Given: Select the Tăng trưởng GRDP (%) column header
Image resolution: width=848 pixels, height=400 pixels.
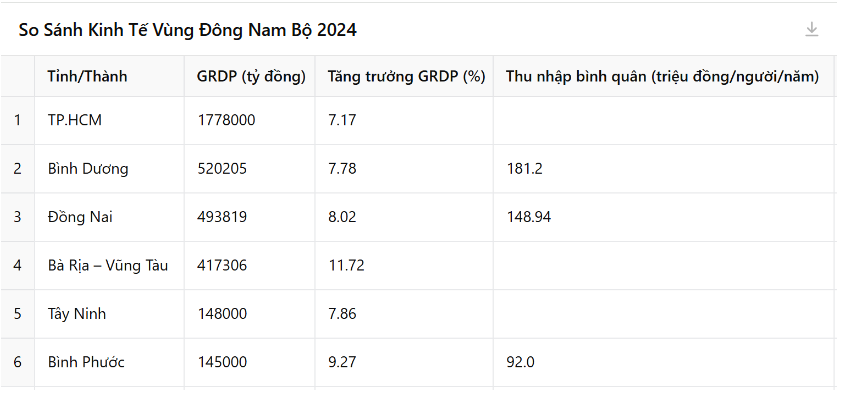Looking at the screenshot, I should coord(405,76).
